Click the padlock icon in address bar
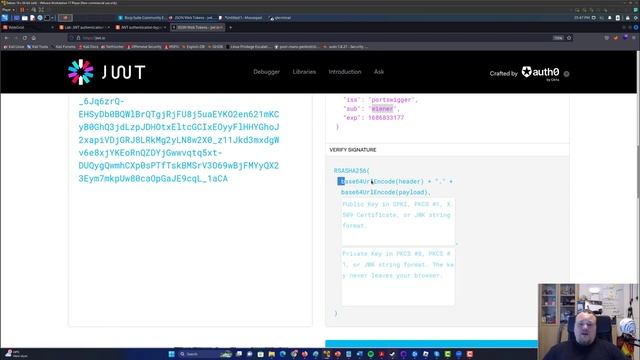This screenshot has width=640, height=360. coord(78,38)
